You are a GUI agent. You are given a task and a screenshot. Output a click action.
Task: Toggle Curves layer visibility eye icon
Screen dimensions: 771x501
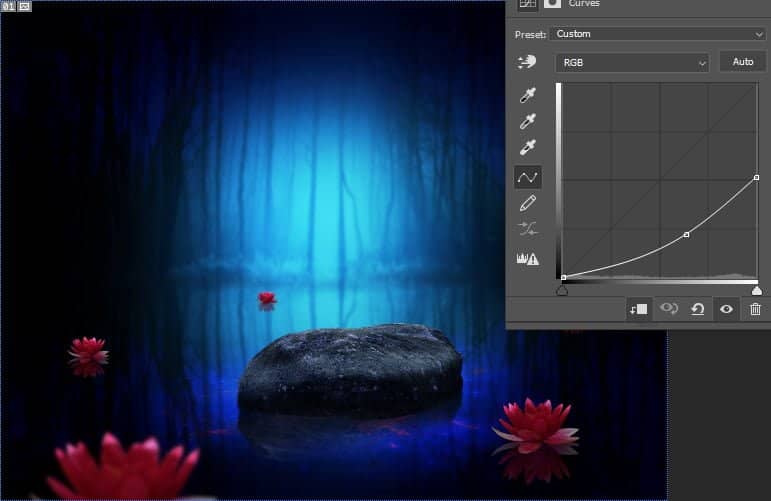727,309
